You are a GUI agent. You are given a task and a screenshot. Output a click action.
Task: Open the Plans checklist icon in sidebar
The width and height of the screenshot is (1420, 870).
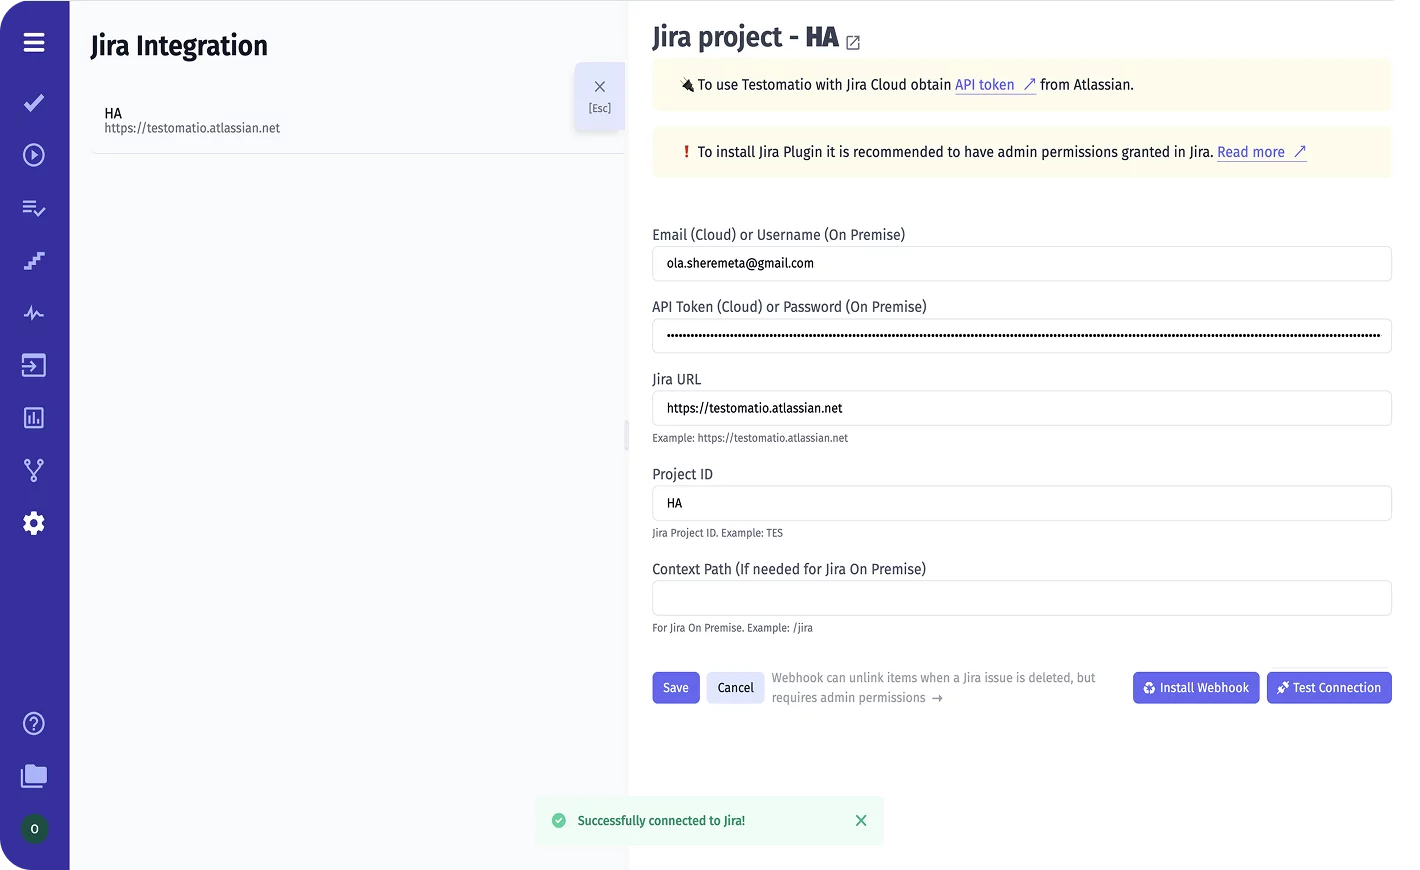34,208
